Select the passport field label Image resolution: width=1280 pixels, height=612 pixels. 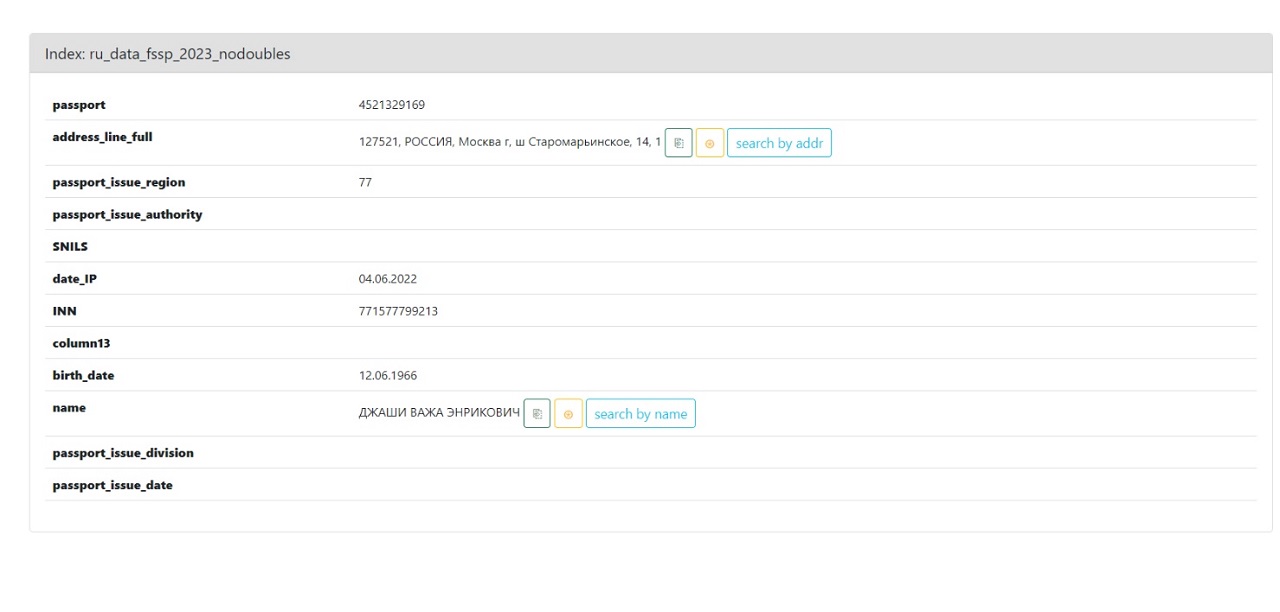click(79, 105)
